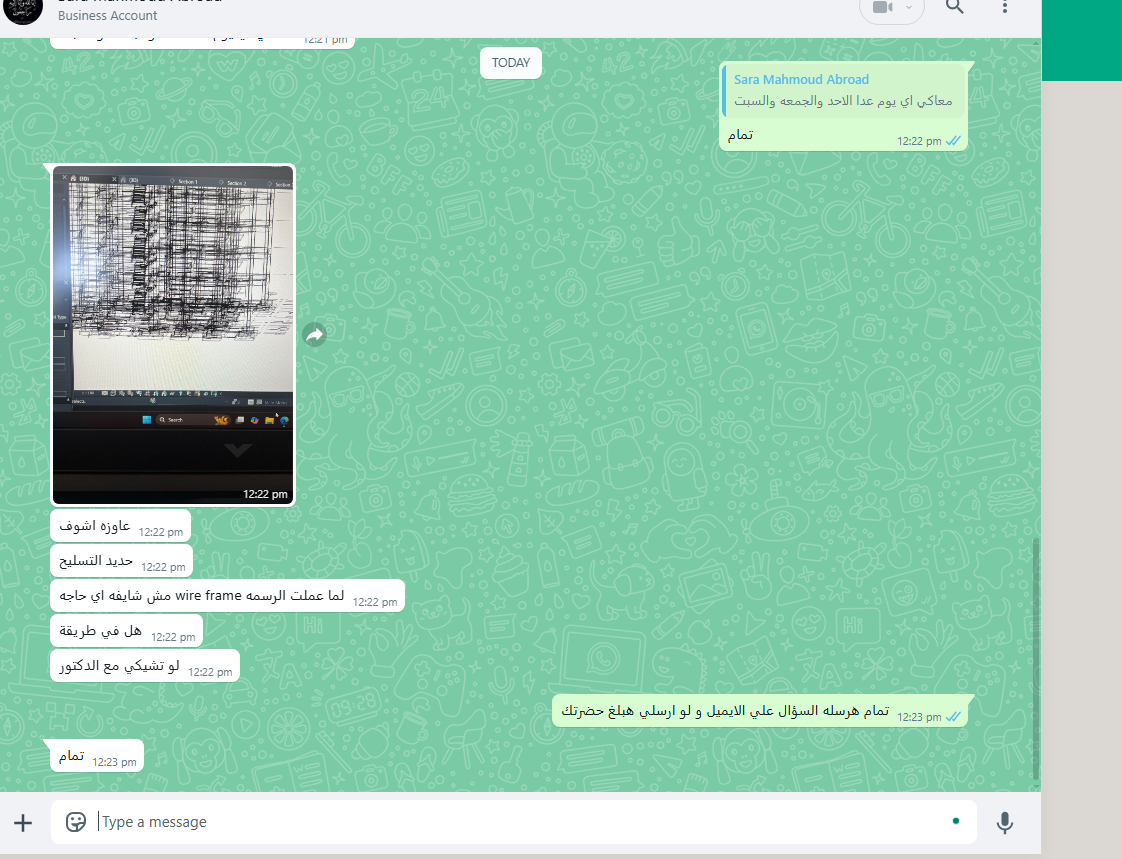Forward the wireframe screenshot image

coord(315,334)
